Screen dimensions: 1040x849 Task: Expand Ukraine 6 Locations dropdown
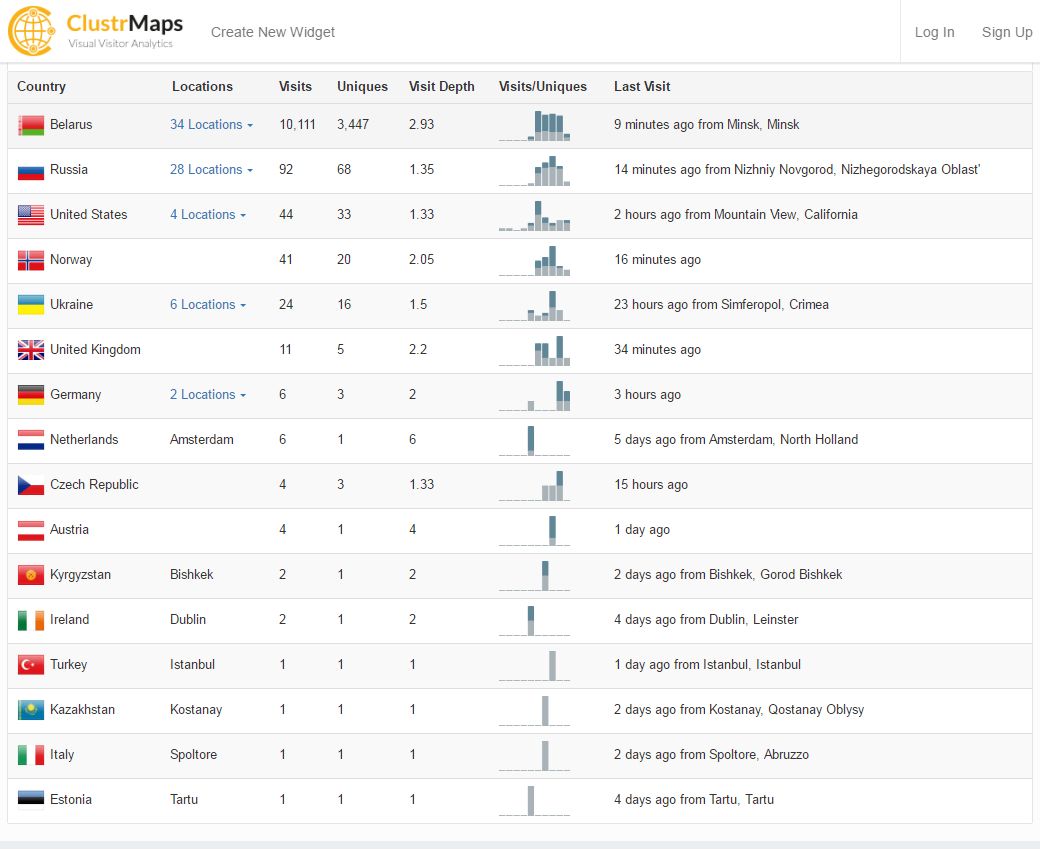click(207, 305)
